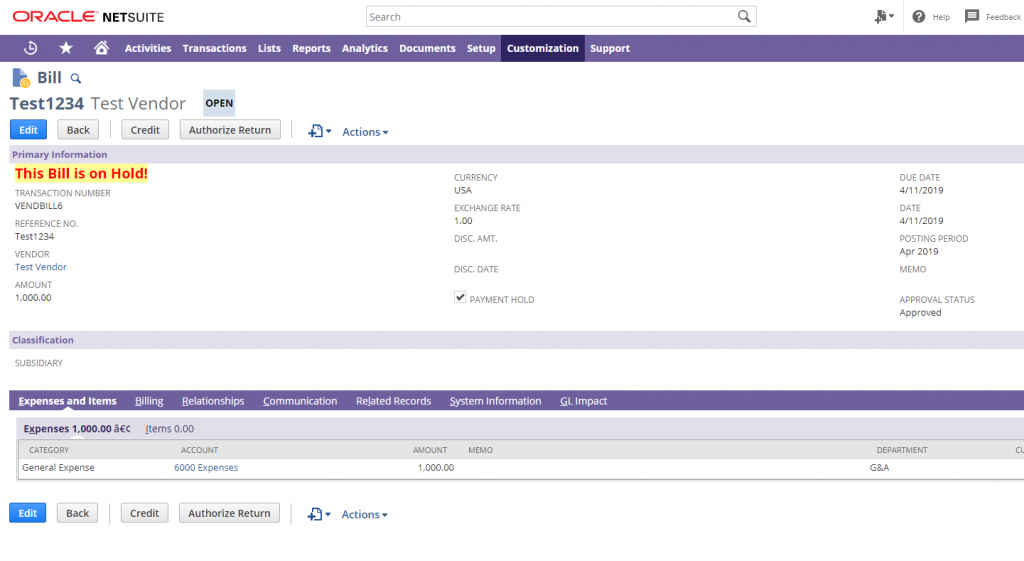This screenshot has height=561, width=1024.
Task: Open the Help question mark icon
Action: [918, 17]
